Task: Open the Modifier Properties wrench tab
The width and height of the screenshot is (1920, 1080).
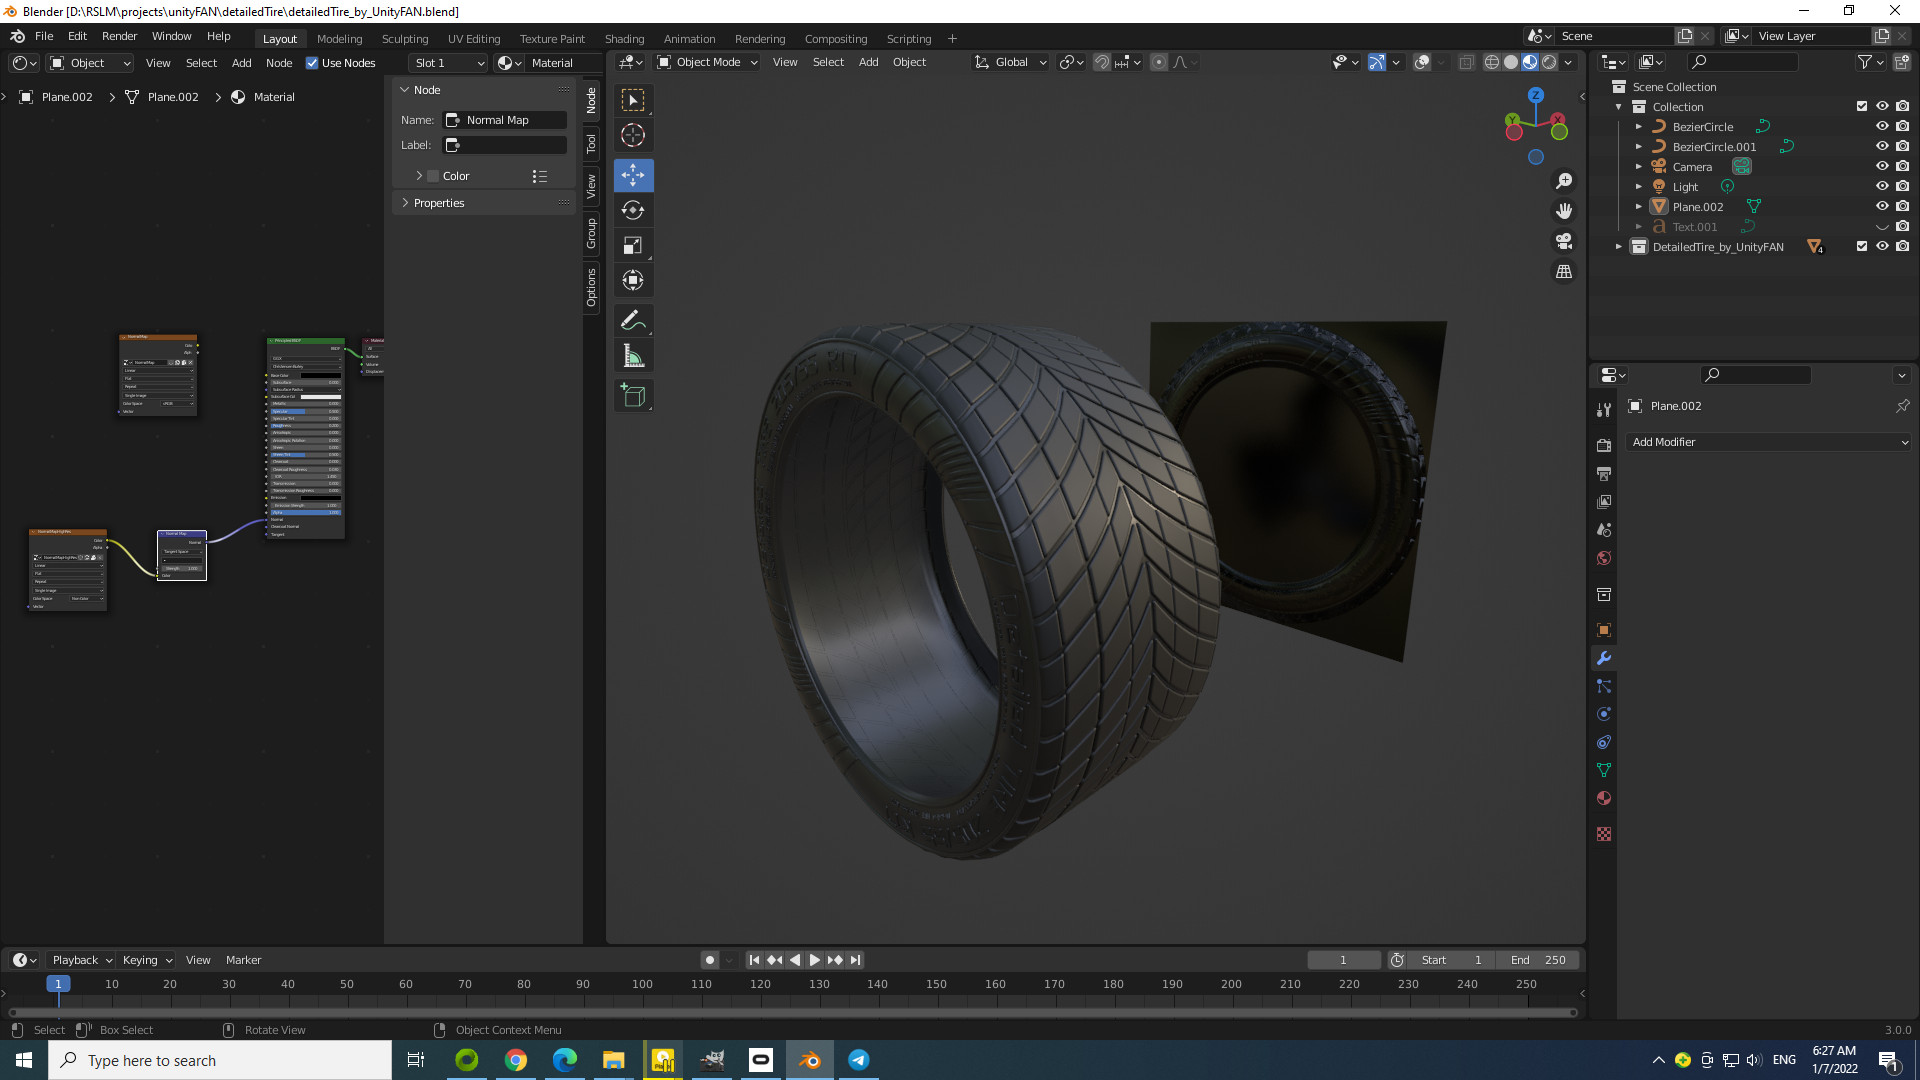Action: pyautogui.click(x=1603, y=658)
